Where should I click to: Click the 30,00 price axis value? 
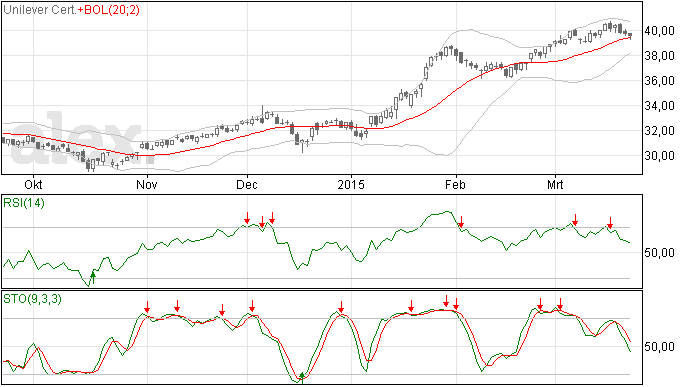[659, 156]
